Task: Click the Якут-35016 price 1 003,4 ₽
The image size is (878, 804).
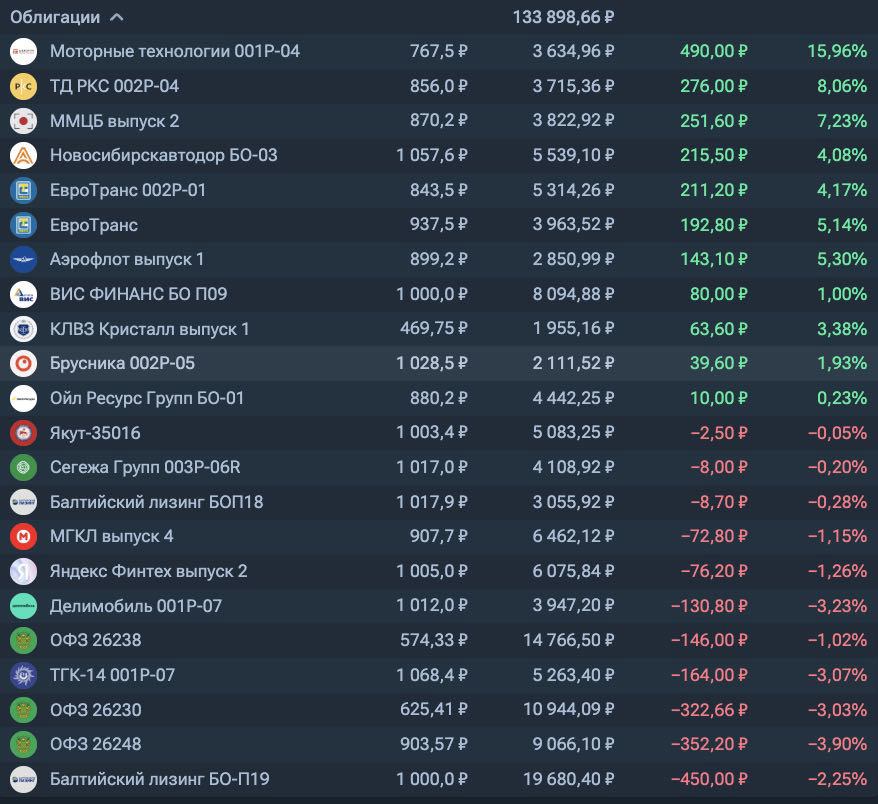Action: pos(431,433)
